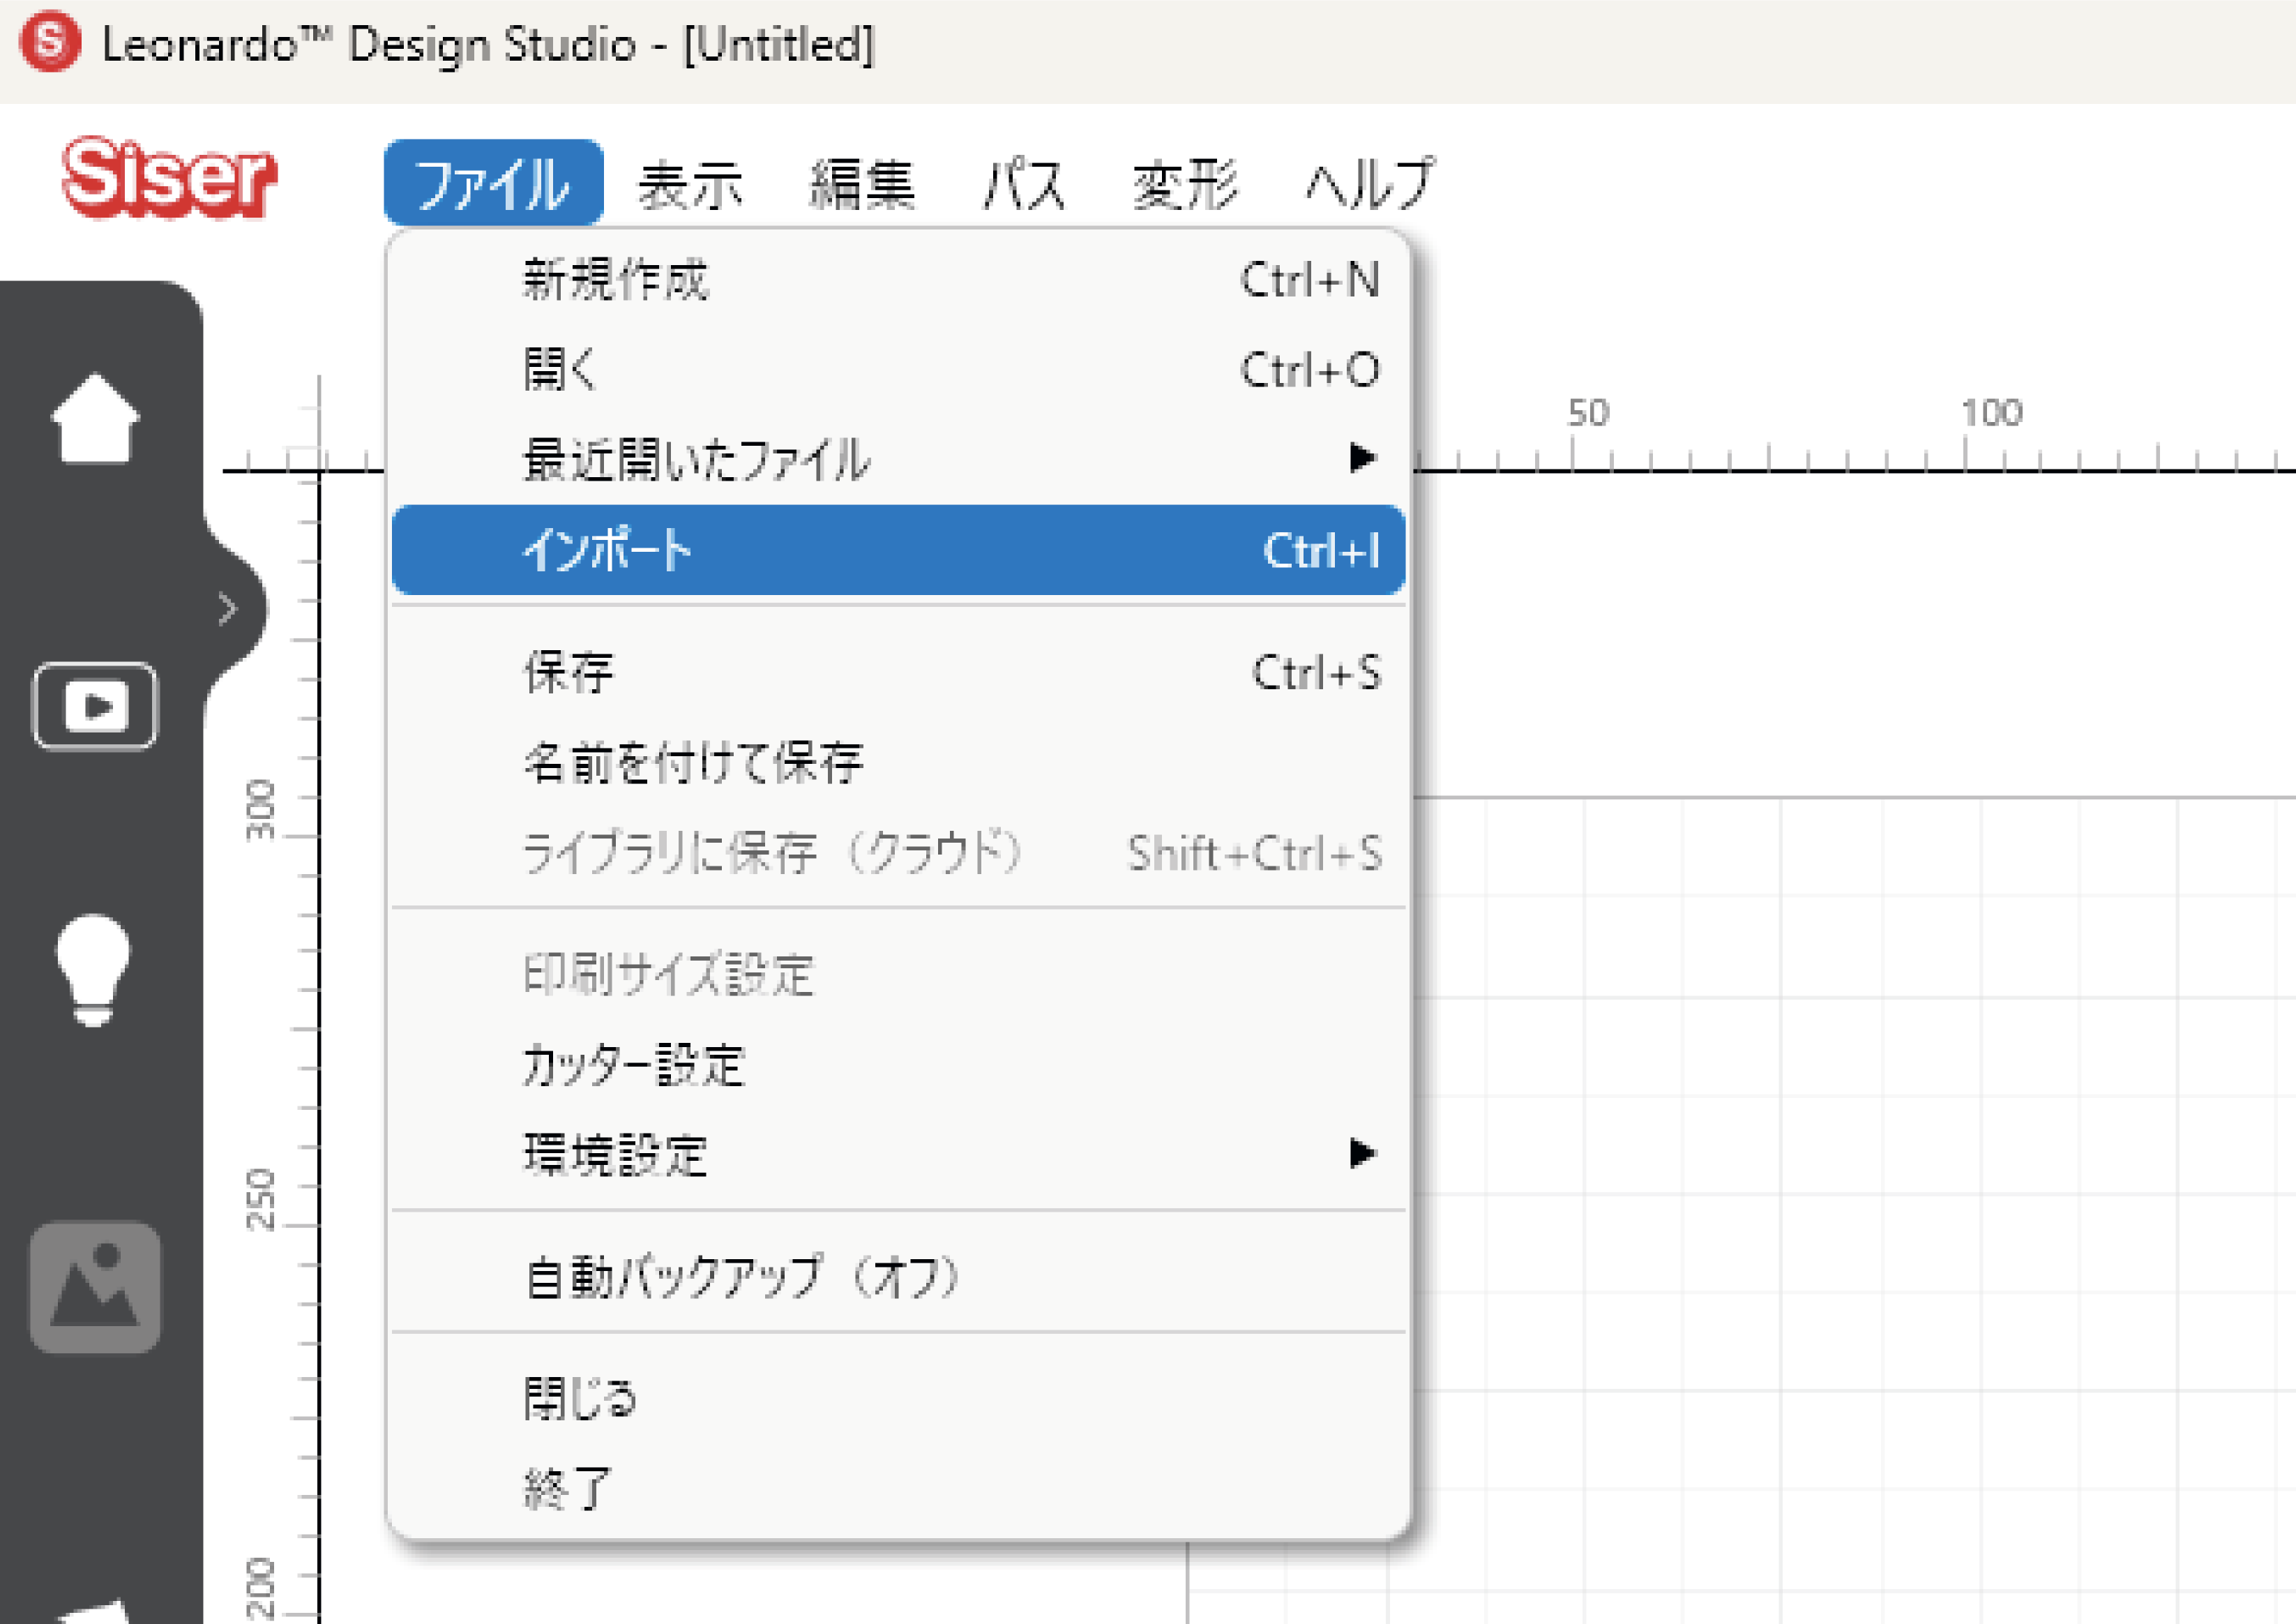Click the lightbulb tips icon

tap(93, 969)
